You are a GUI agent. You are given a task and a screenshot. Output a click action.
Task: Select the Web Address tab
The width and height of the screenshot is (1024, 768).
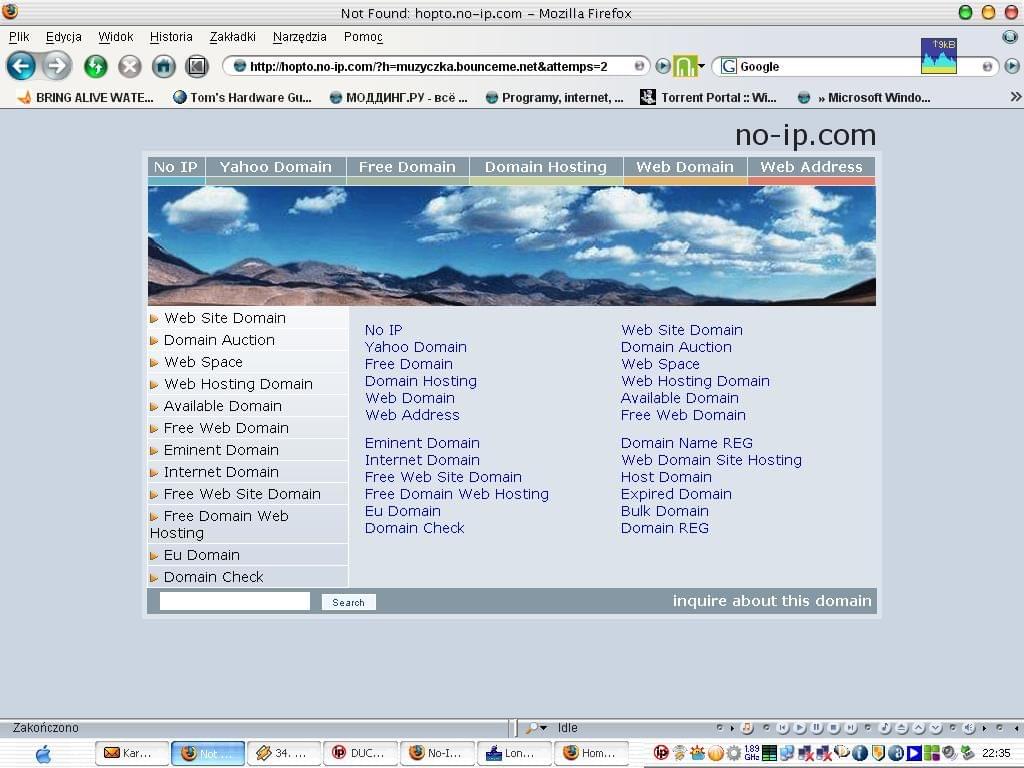[x=811, y=167]
